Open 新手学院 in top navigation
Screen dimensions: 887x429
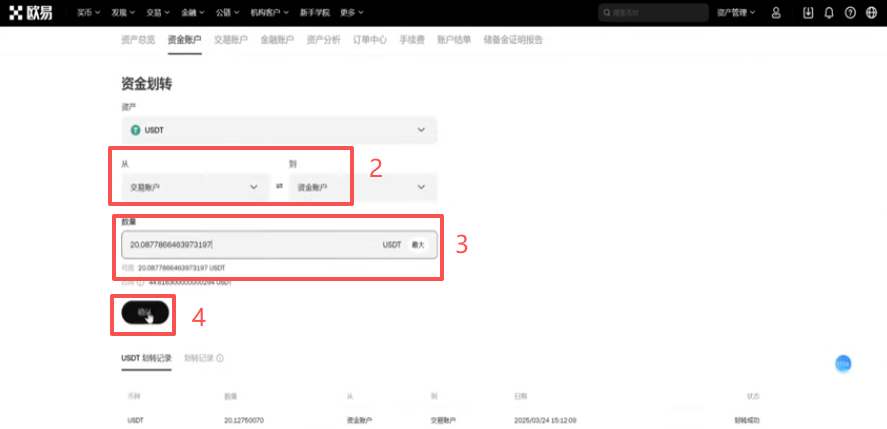click(x=315, y=12)
